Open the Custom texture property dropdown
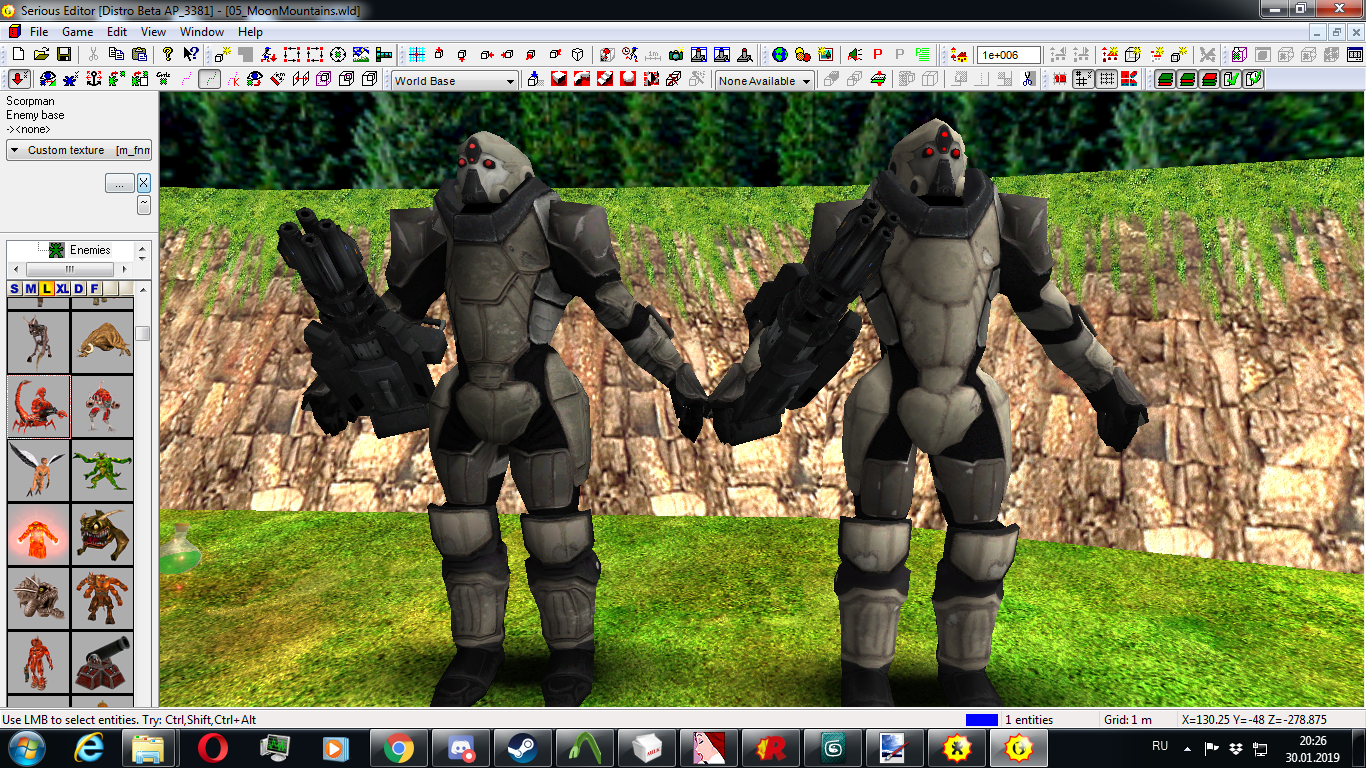The image size is (1366, 768). tap(79, 150)
